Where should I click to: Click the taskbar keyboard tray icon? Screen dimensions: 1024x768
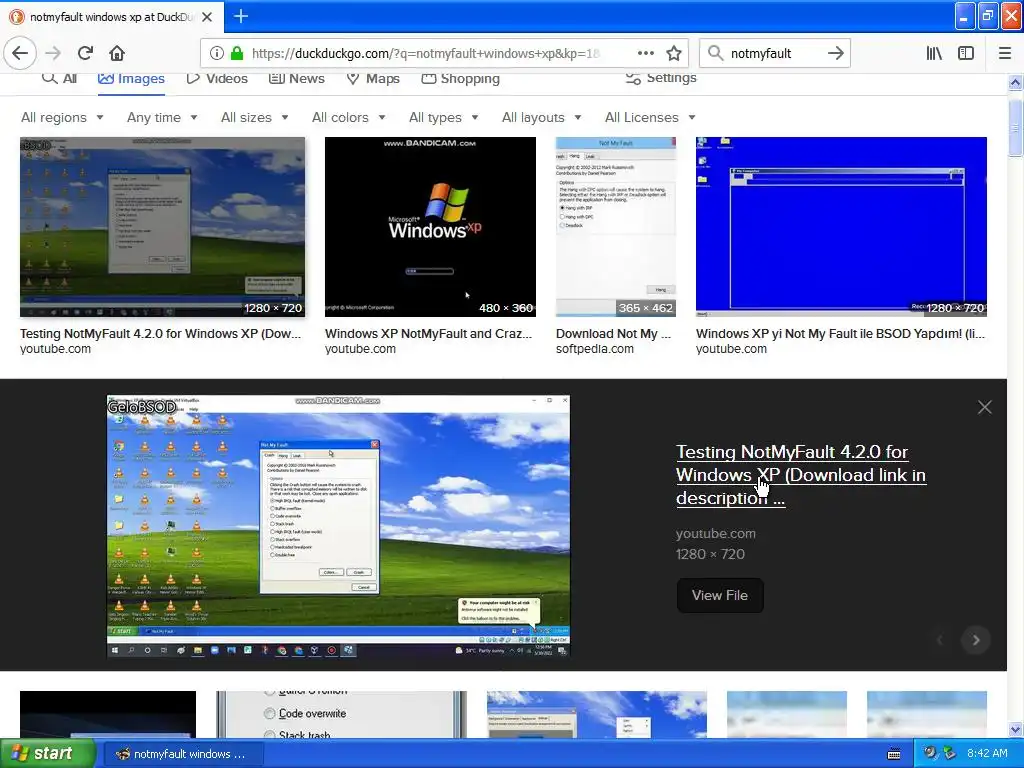894,754
